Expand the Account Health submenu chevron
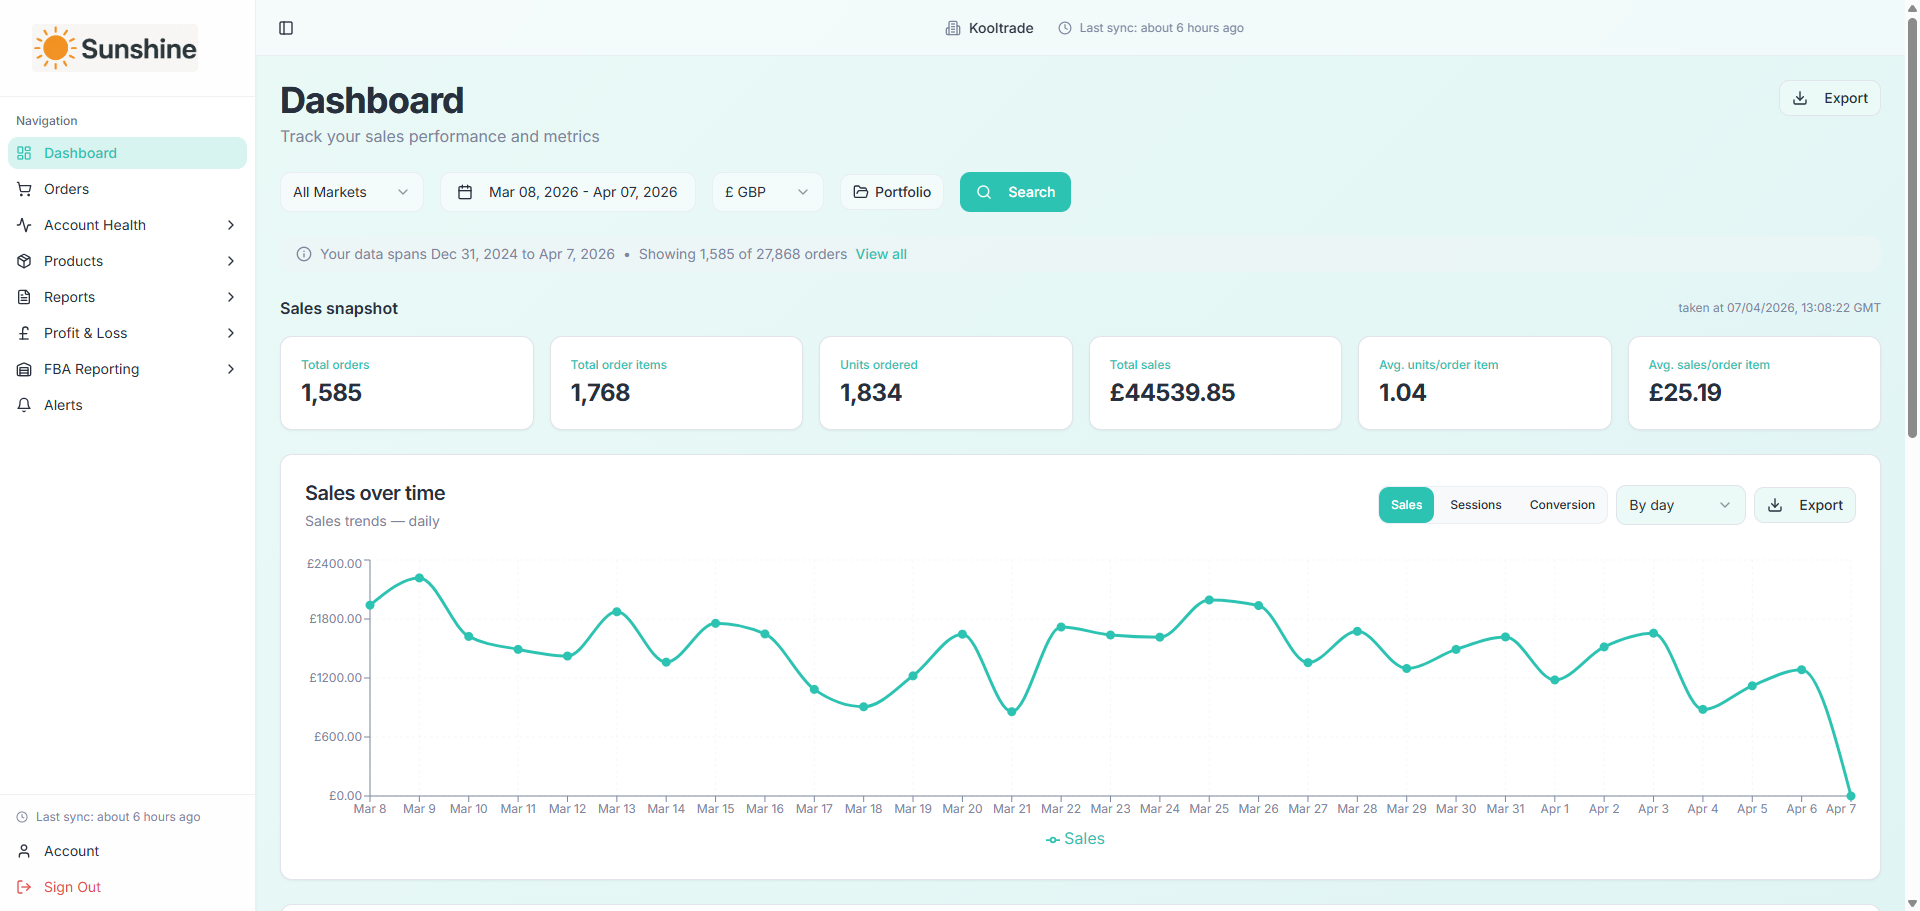 click(231, 225)
